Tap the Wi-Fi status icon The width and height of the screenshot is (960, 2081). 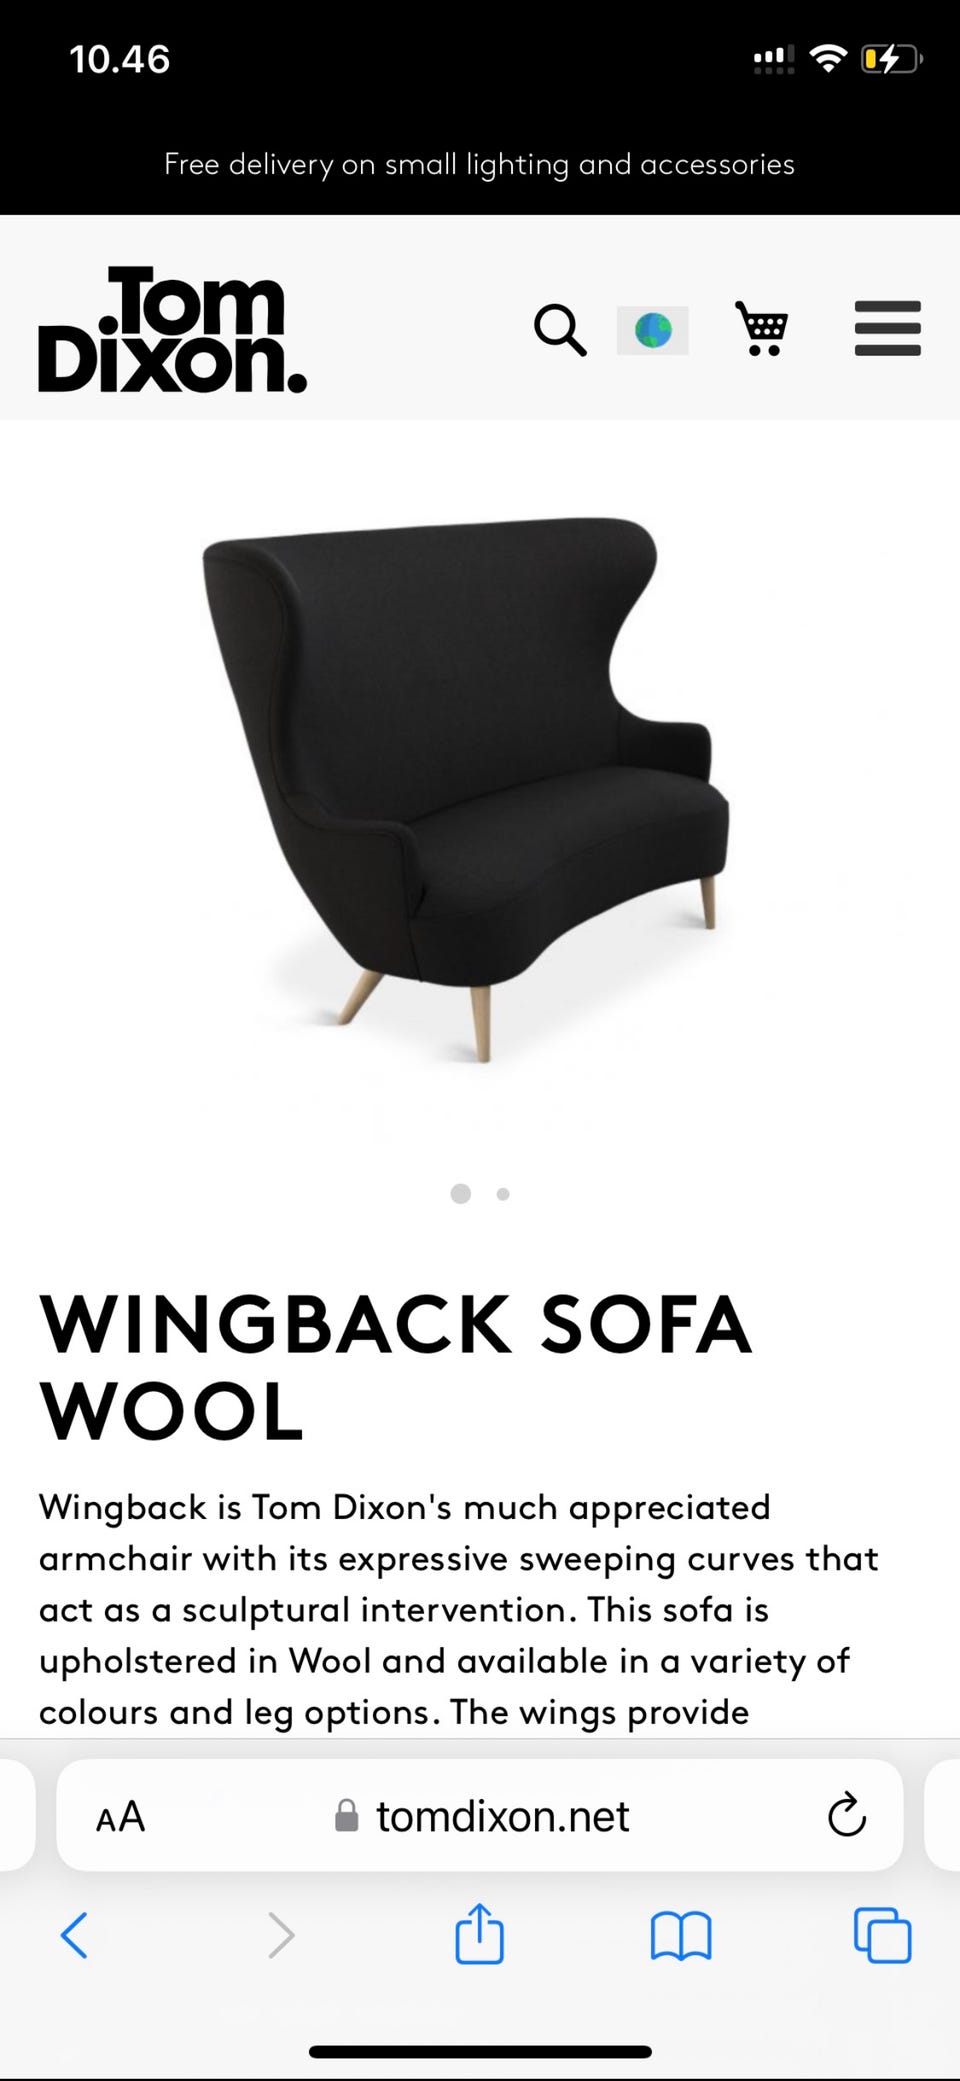[x=828, y=59]
